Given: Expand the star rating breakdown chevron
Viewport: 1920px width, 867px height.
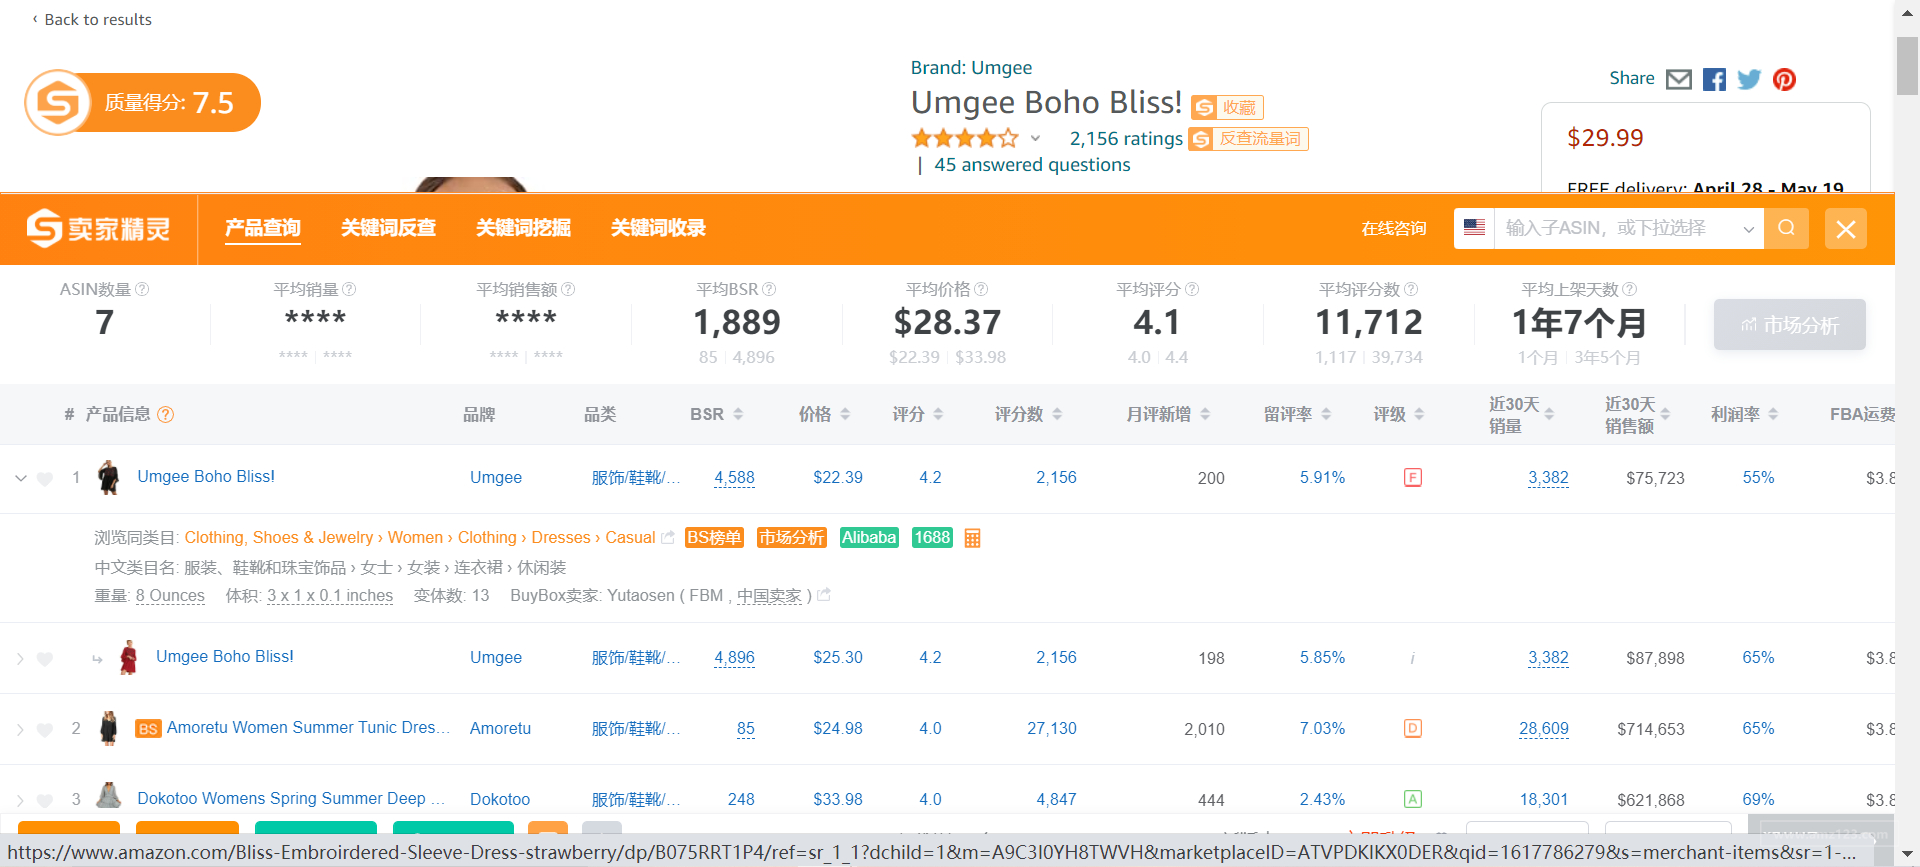Looking at the screenshot, I should [1035, 139].
